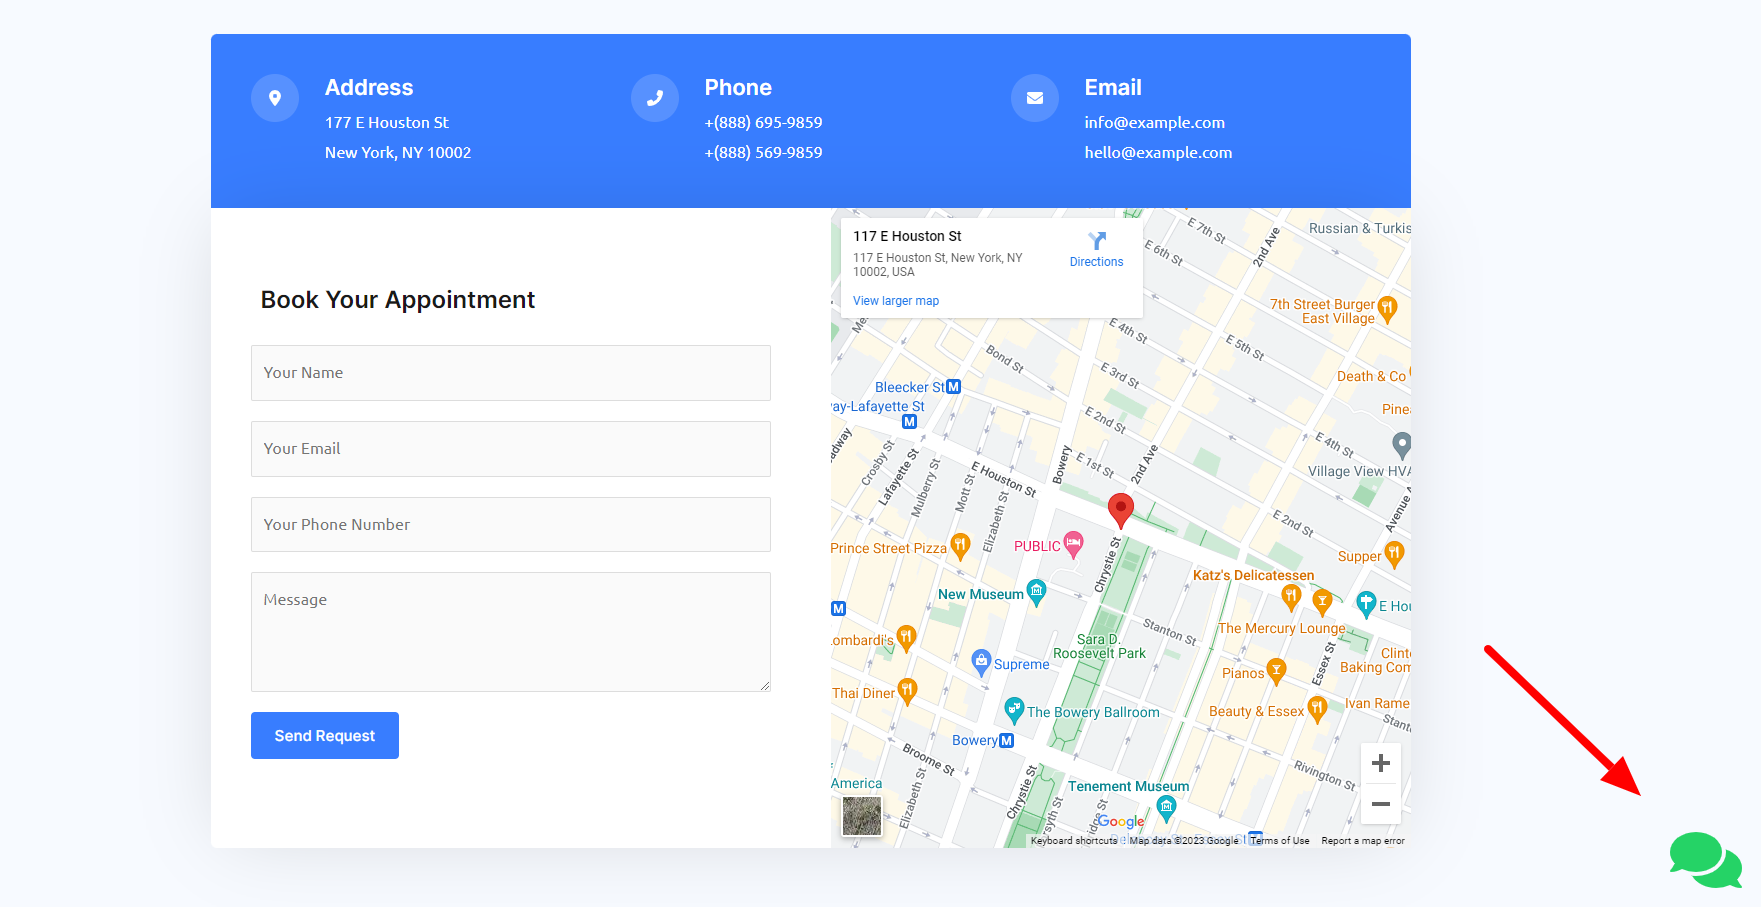Click Sara D. Roosevelt Park label
The width and height of the screenshot is (1761, 907).
(x=1100, y=646)
